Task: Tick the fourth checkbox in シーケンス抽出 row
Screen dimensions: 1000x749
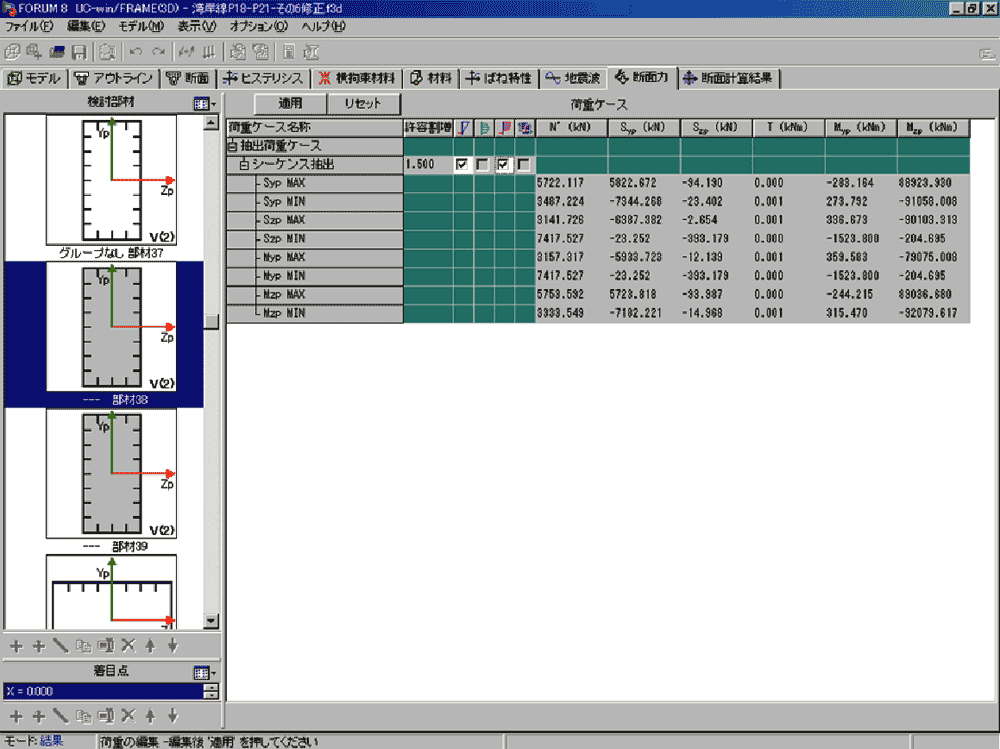Action: (x=524, y=164)
